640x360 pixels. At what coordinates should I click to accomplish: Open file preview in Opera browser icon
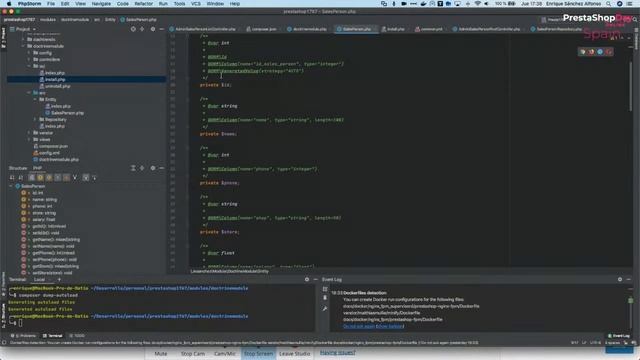pos(609,52)
